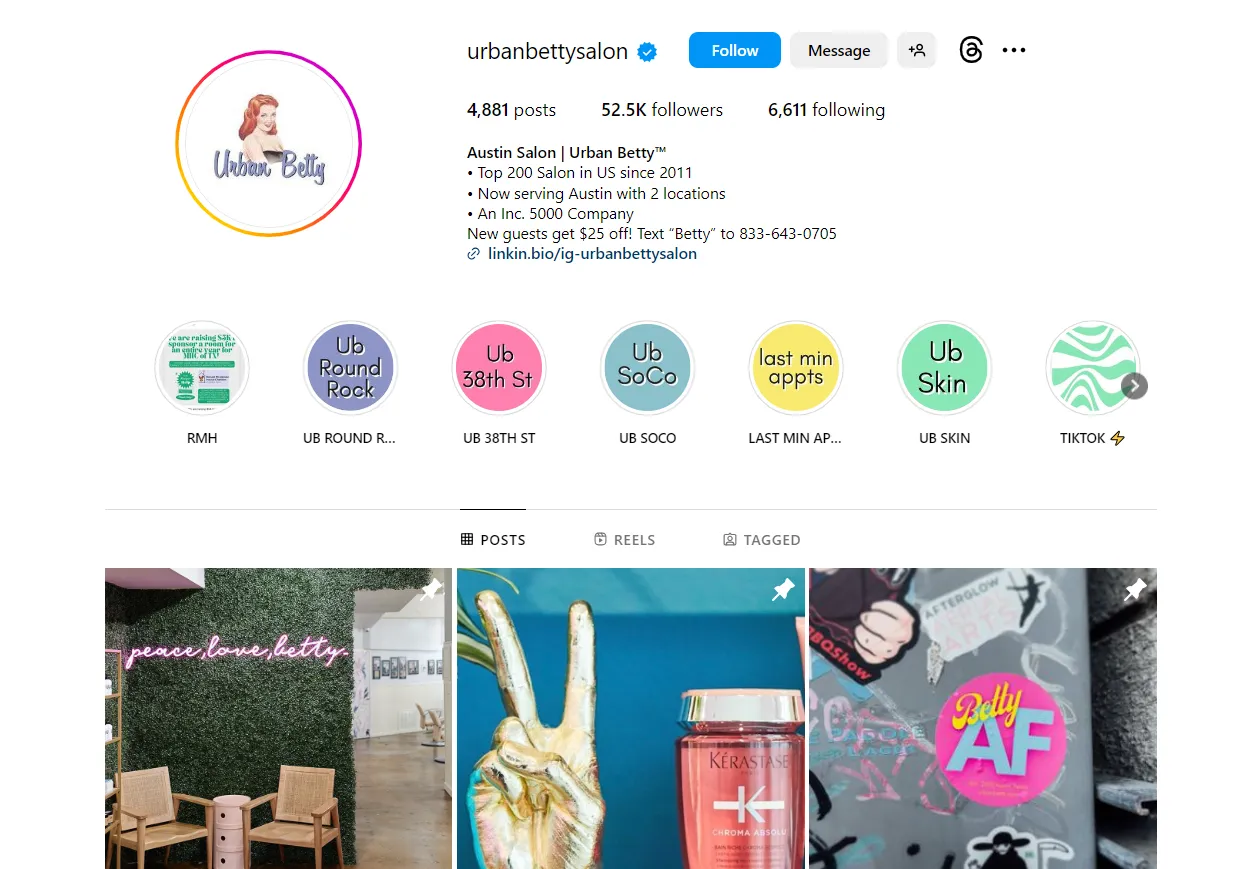Open the Urban Betty profile picture story

[269, 144]
